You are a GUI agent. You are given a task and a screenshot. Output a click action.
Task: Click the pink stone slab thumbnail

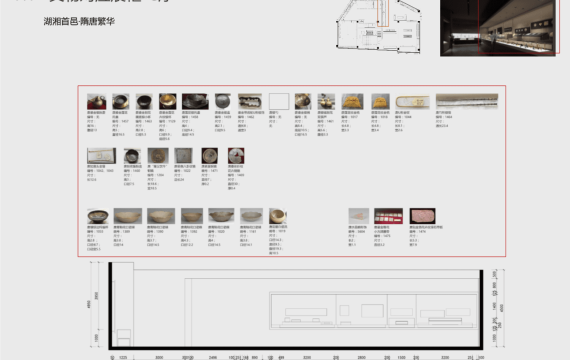pyautogui.click(x=422, y=216)
